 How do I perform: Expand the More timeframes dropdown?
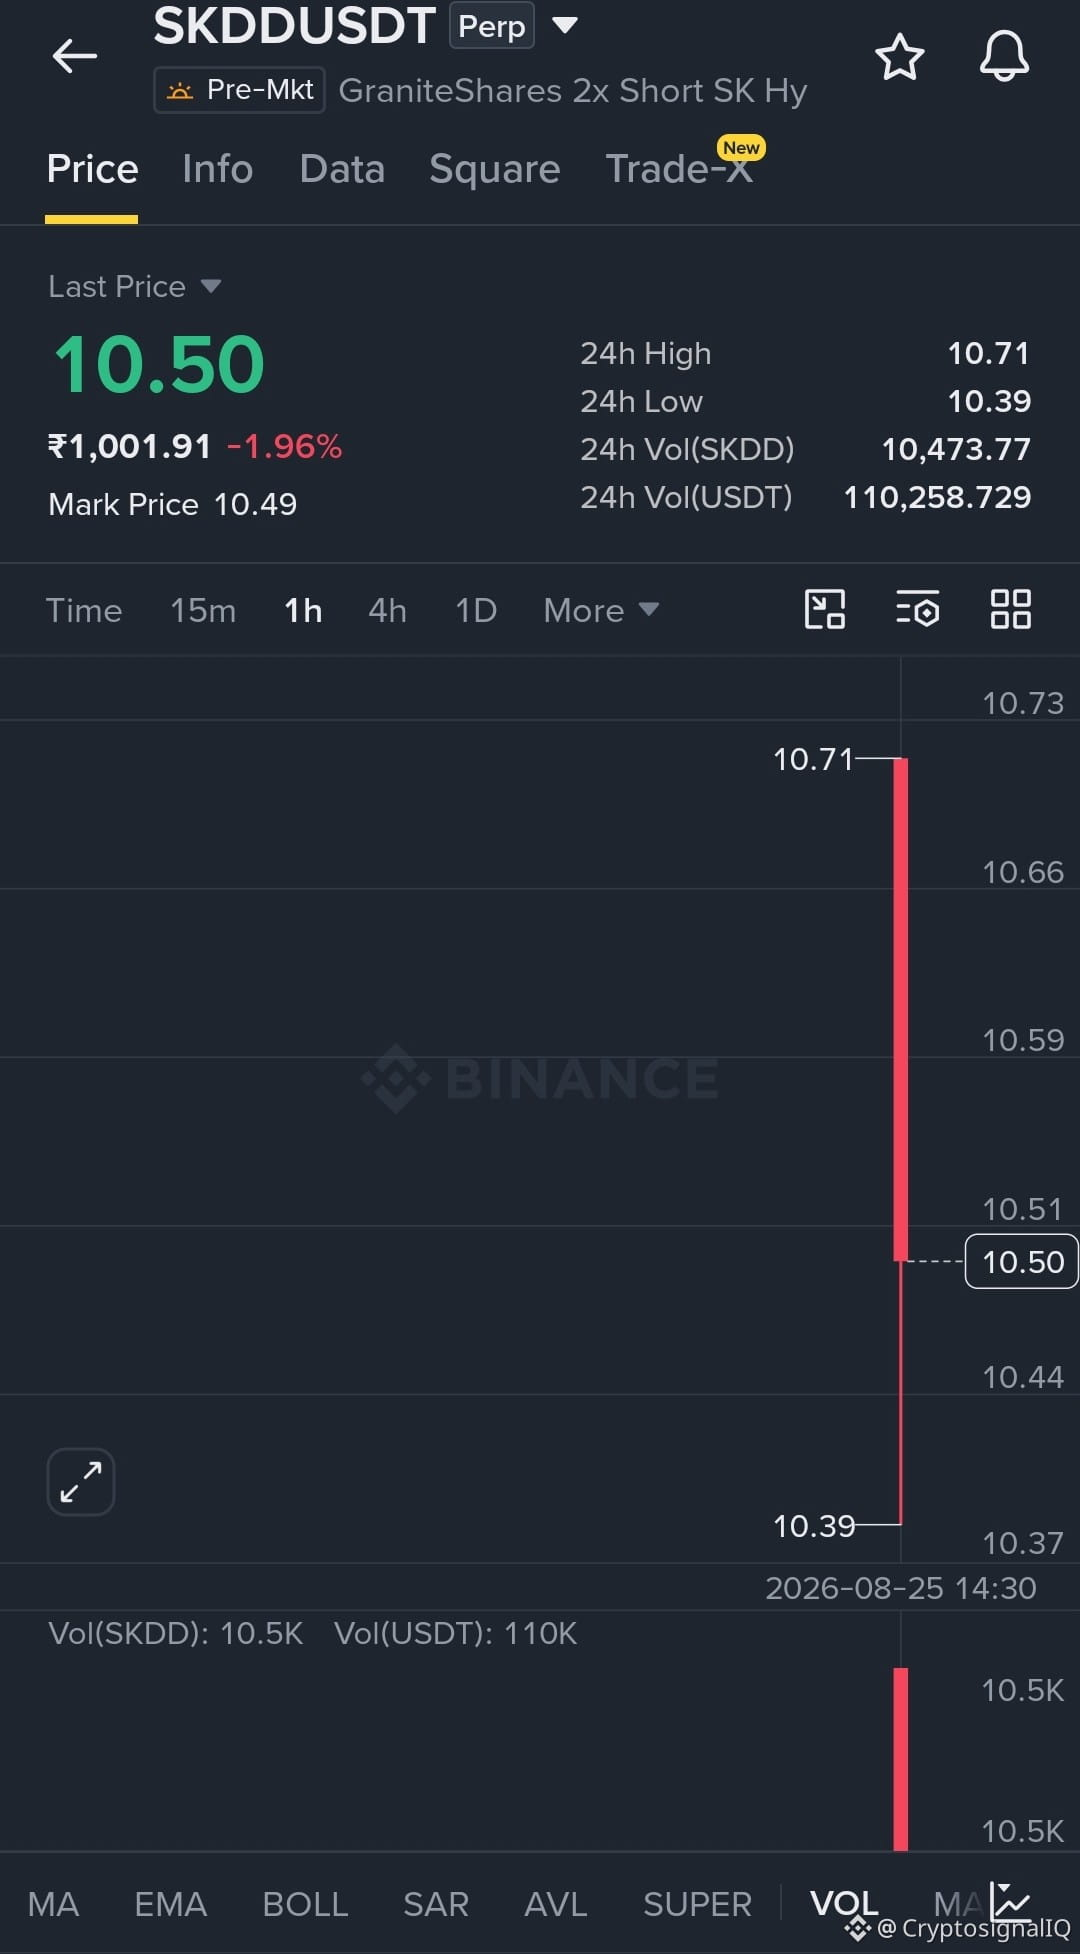601,610
